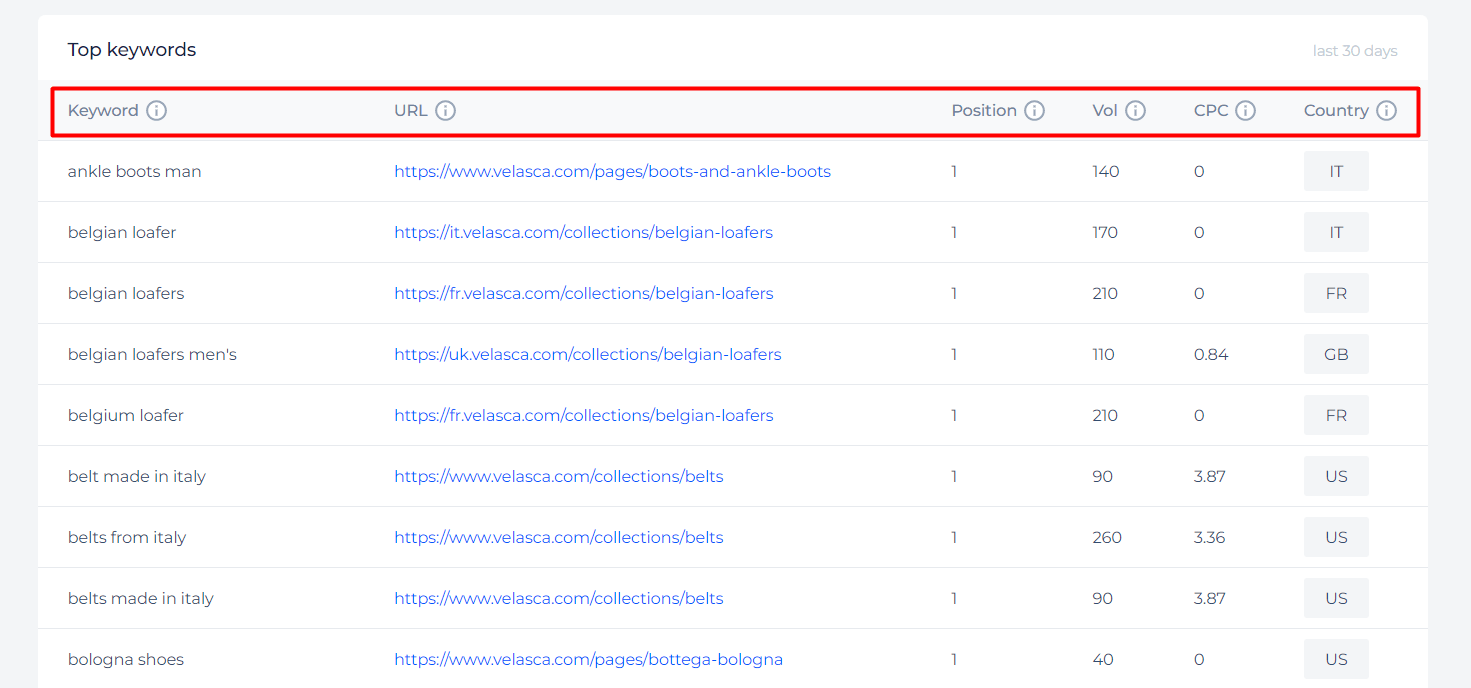The height and width of the screenshot is (688, 1471).
Task: Click the Country column header label
Action: pyautogui.click(x=1336, y=111)
